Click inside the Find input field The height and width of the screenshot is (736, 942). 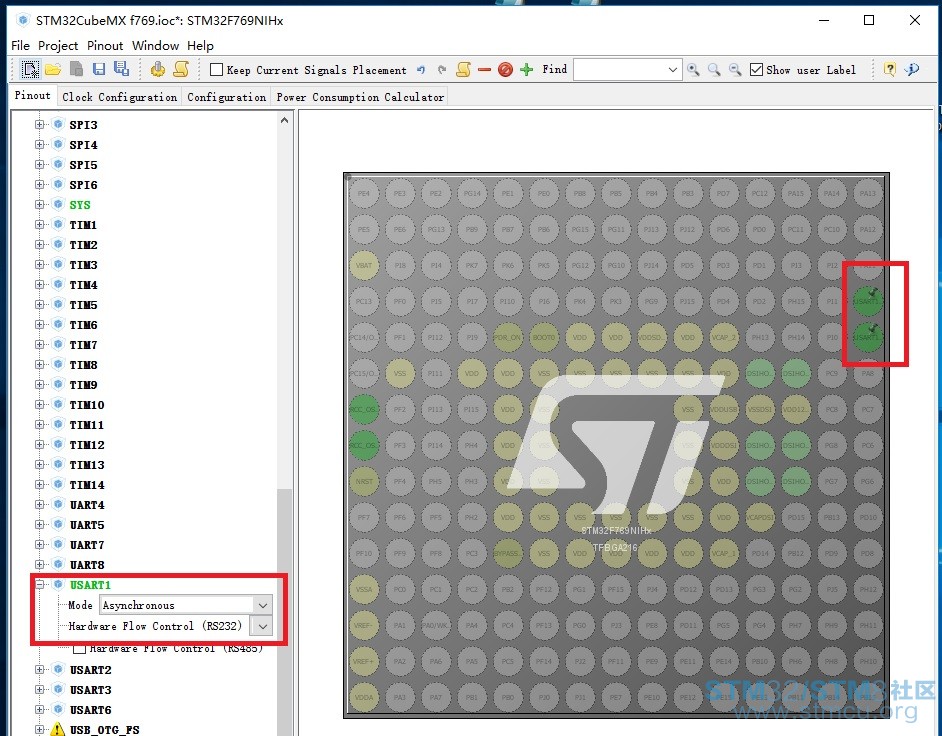(x=619, y=70)
